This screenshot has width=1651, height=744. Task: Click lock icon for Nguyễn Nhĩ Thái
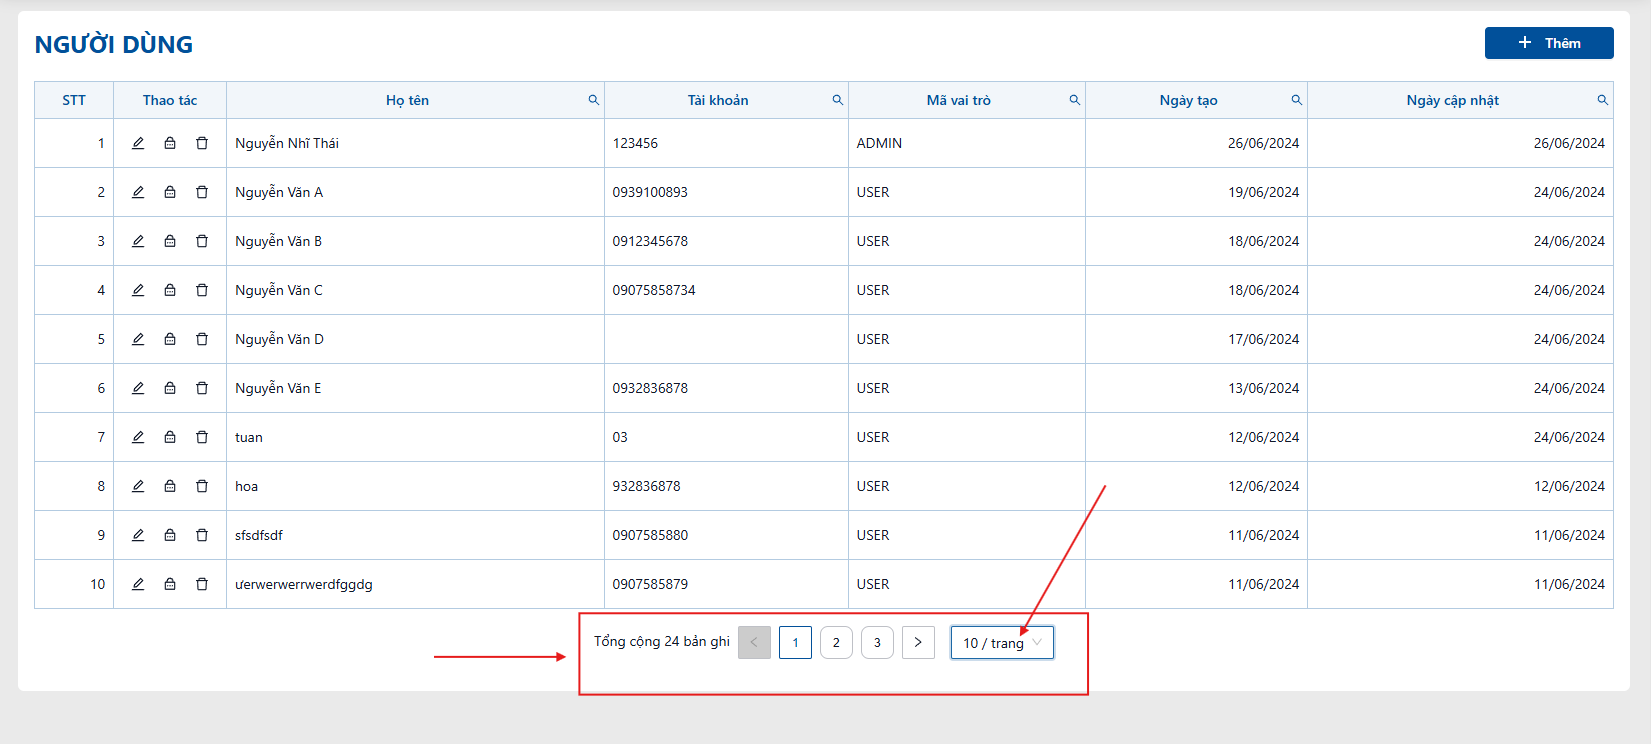click(170, 143)
